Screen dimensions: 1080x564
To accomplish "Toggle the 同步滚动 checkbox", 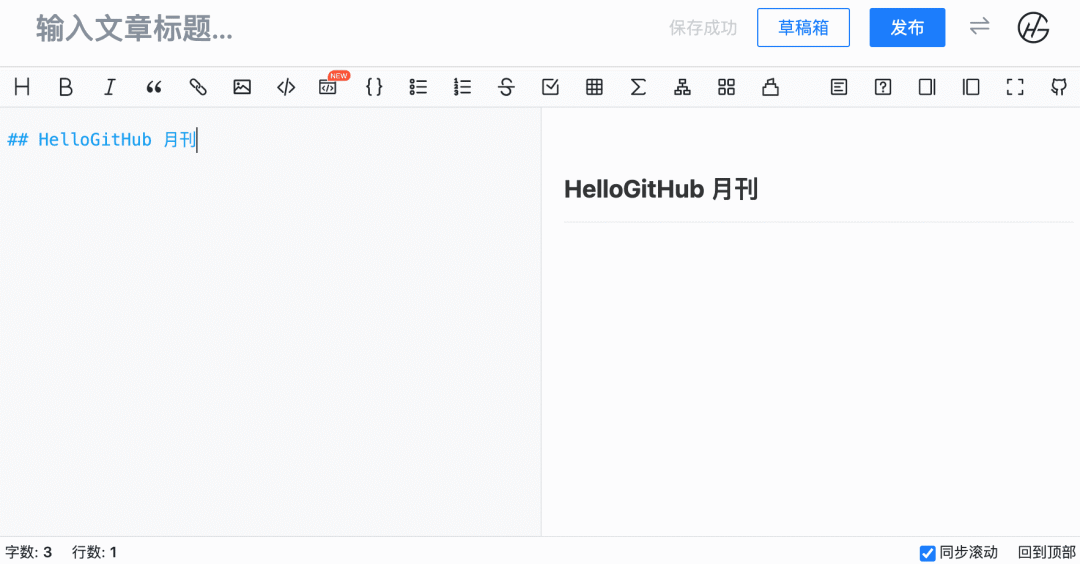I will (928, 553).
